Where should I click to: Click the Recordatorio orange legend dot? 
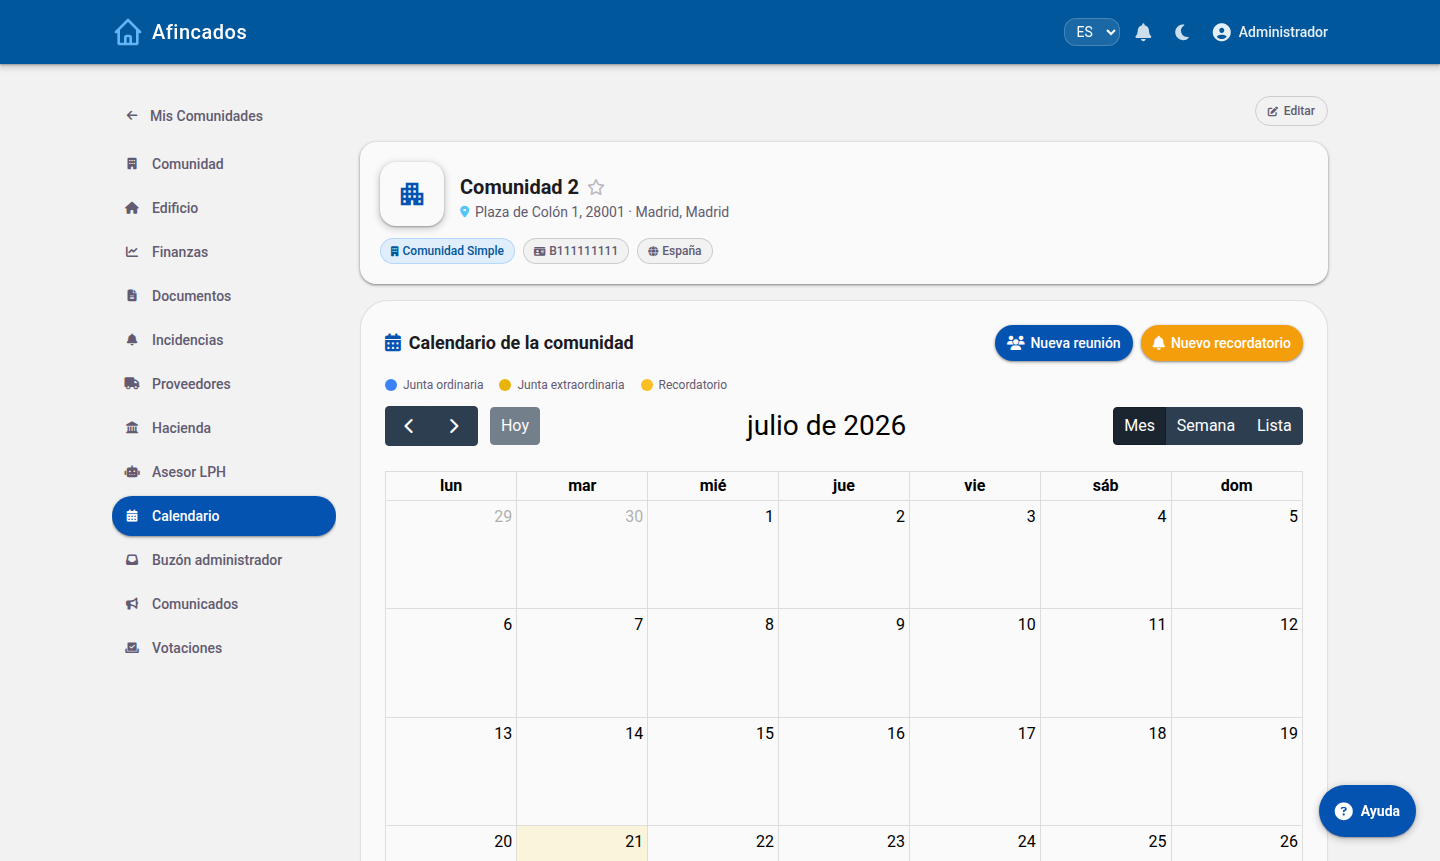pyautogui.click(x=647, y=385)
